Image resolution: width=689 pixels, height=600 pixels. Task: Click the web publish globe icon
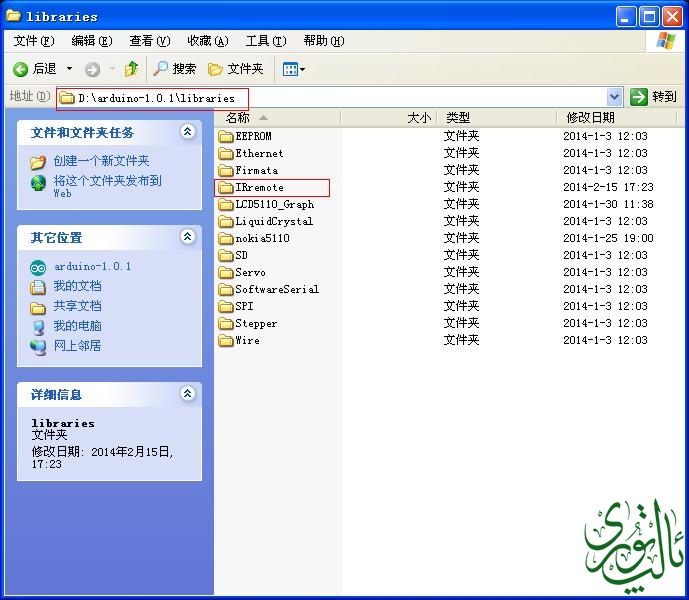click(38, 183)
